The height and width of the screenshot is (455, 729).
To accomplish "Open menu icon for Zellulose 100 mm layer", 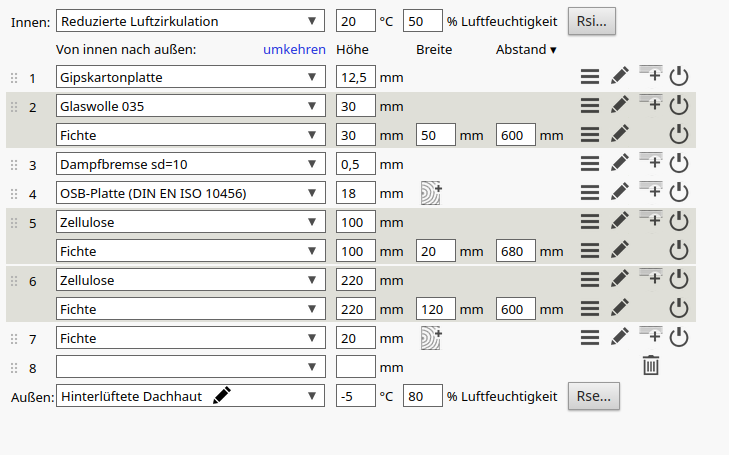I will [x=590, y=222].
